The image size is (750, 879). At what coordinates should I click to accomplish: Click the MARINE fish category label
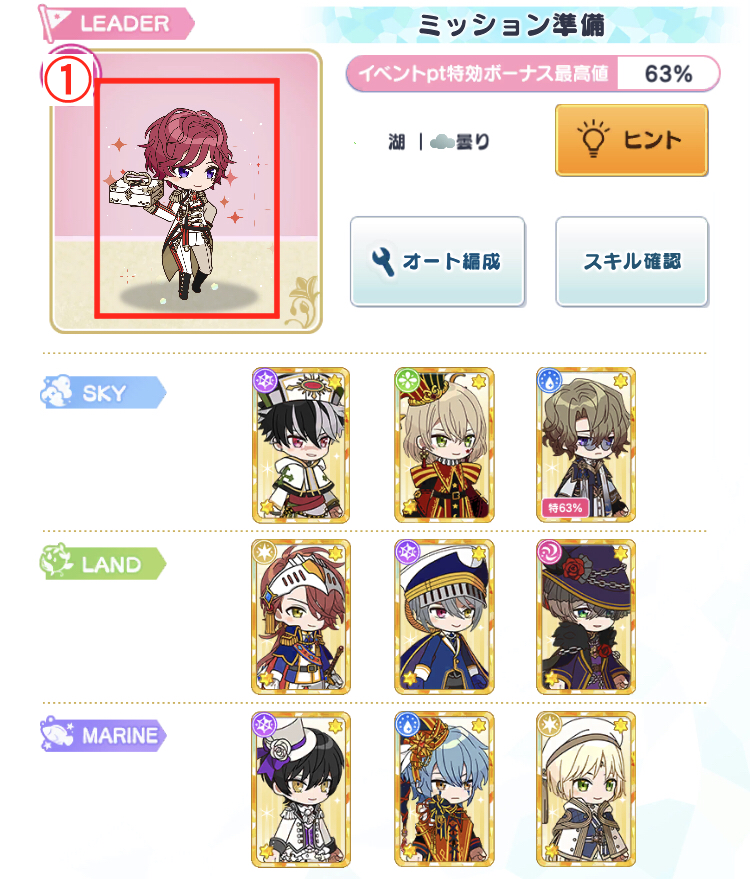pos(103,734)
